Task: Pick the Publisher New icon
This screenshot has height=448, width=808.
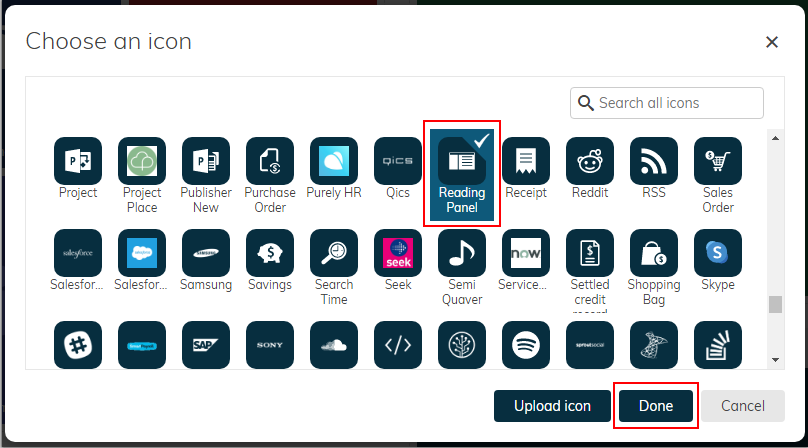Action: (206, 161)
